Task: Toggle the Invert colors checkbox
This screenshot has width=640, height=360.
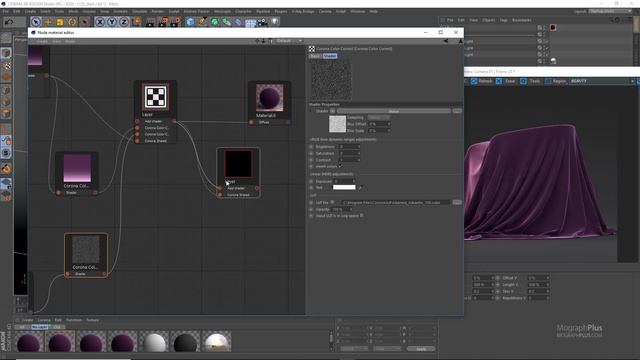Action: 340,166
